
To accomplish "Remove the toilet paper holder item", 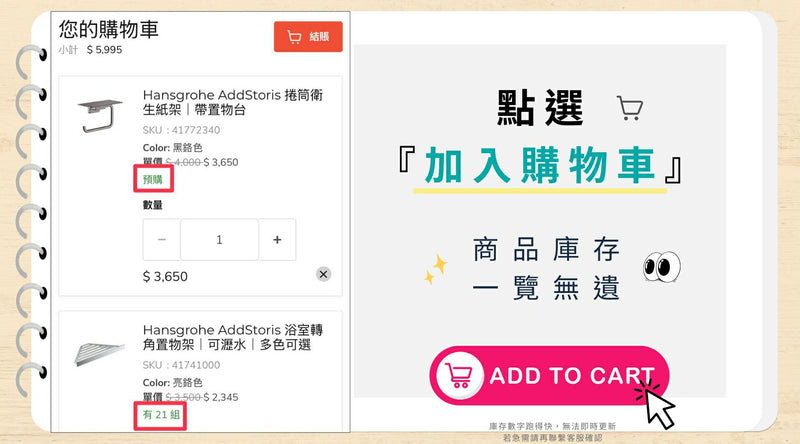I will (323, 274).
